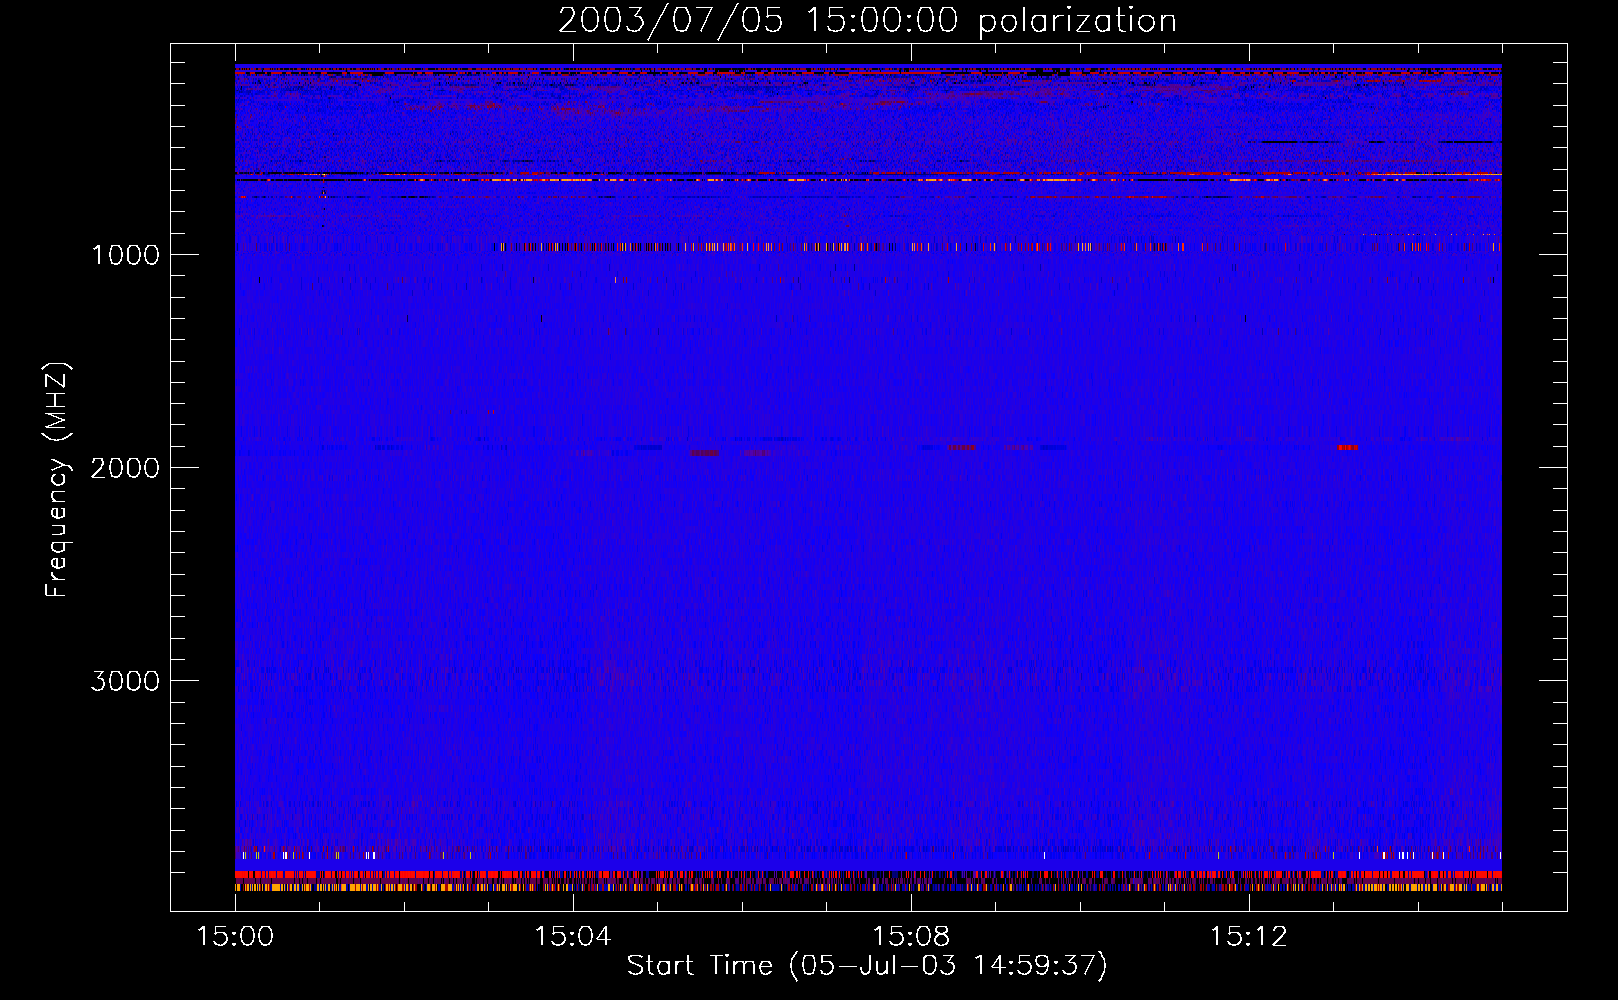Click the 3000 frequency tick label

125,681
